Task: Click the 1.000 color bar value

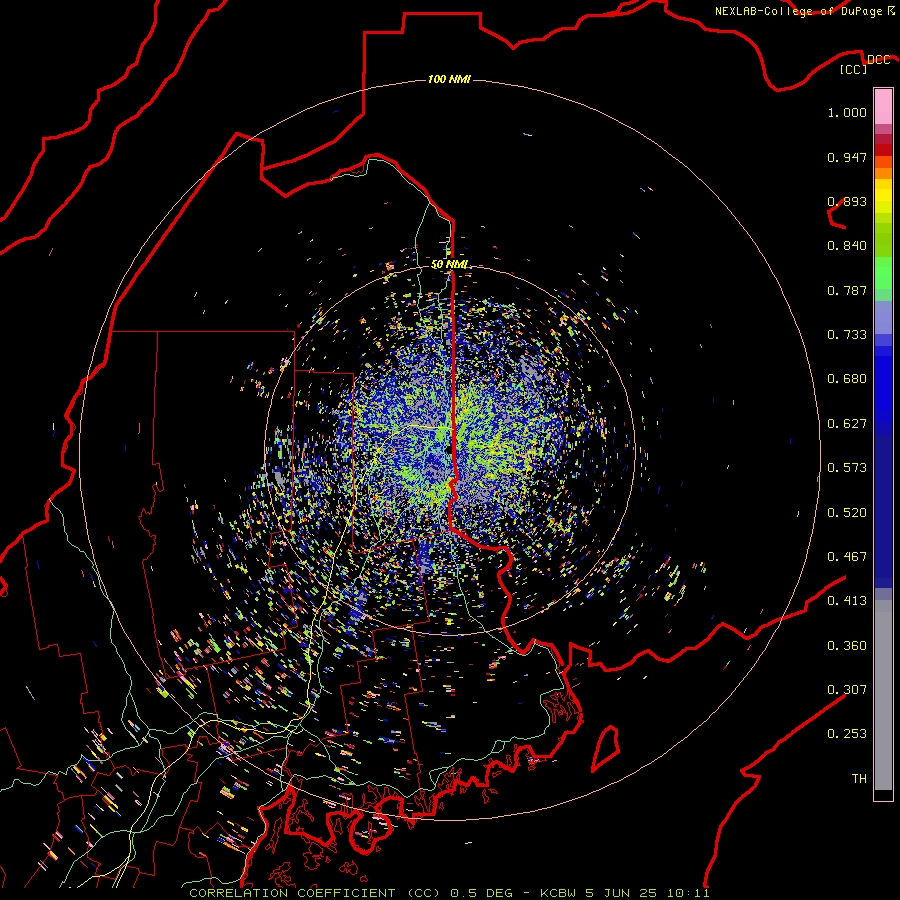Action: click(847, 112)
